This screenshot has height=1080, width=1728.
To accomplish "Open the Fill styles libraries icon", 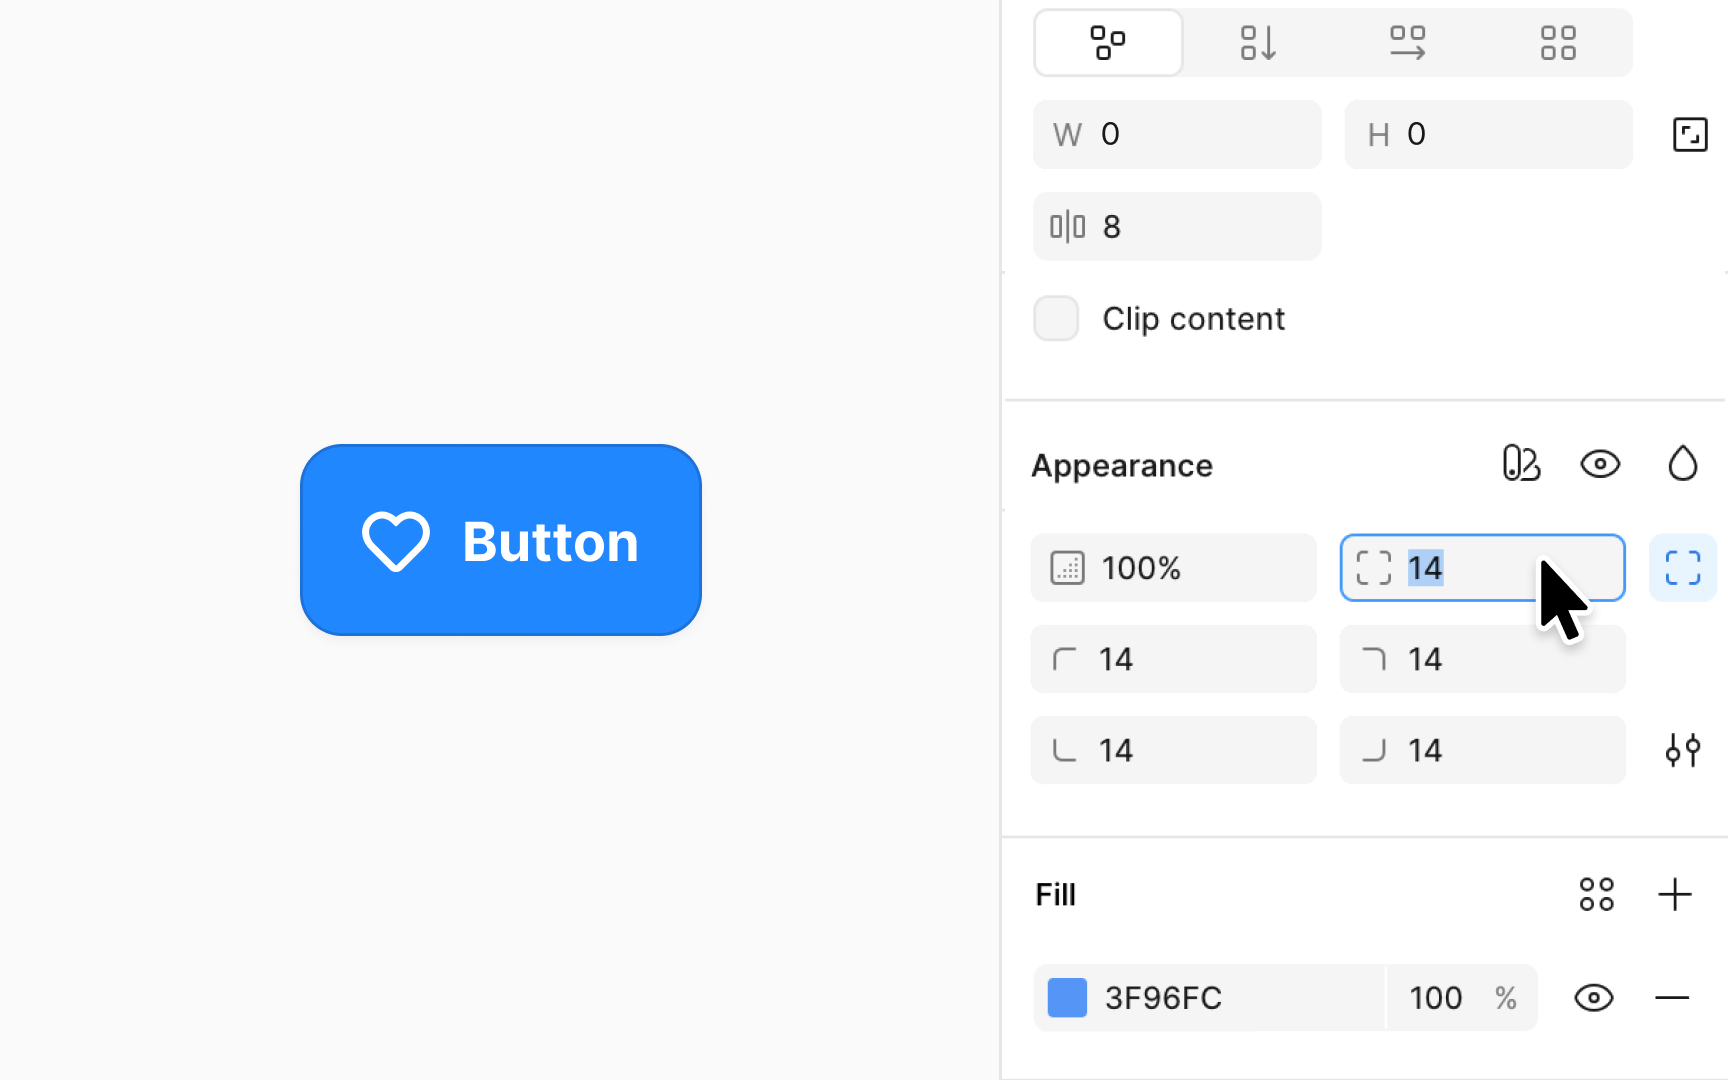I will (1596, 894).
